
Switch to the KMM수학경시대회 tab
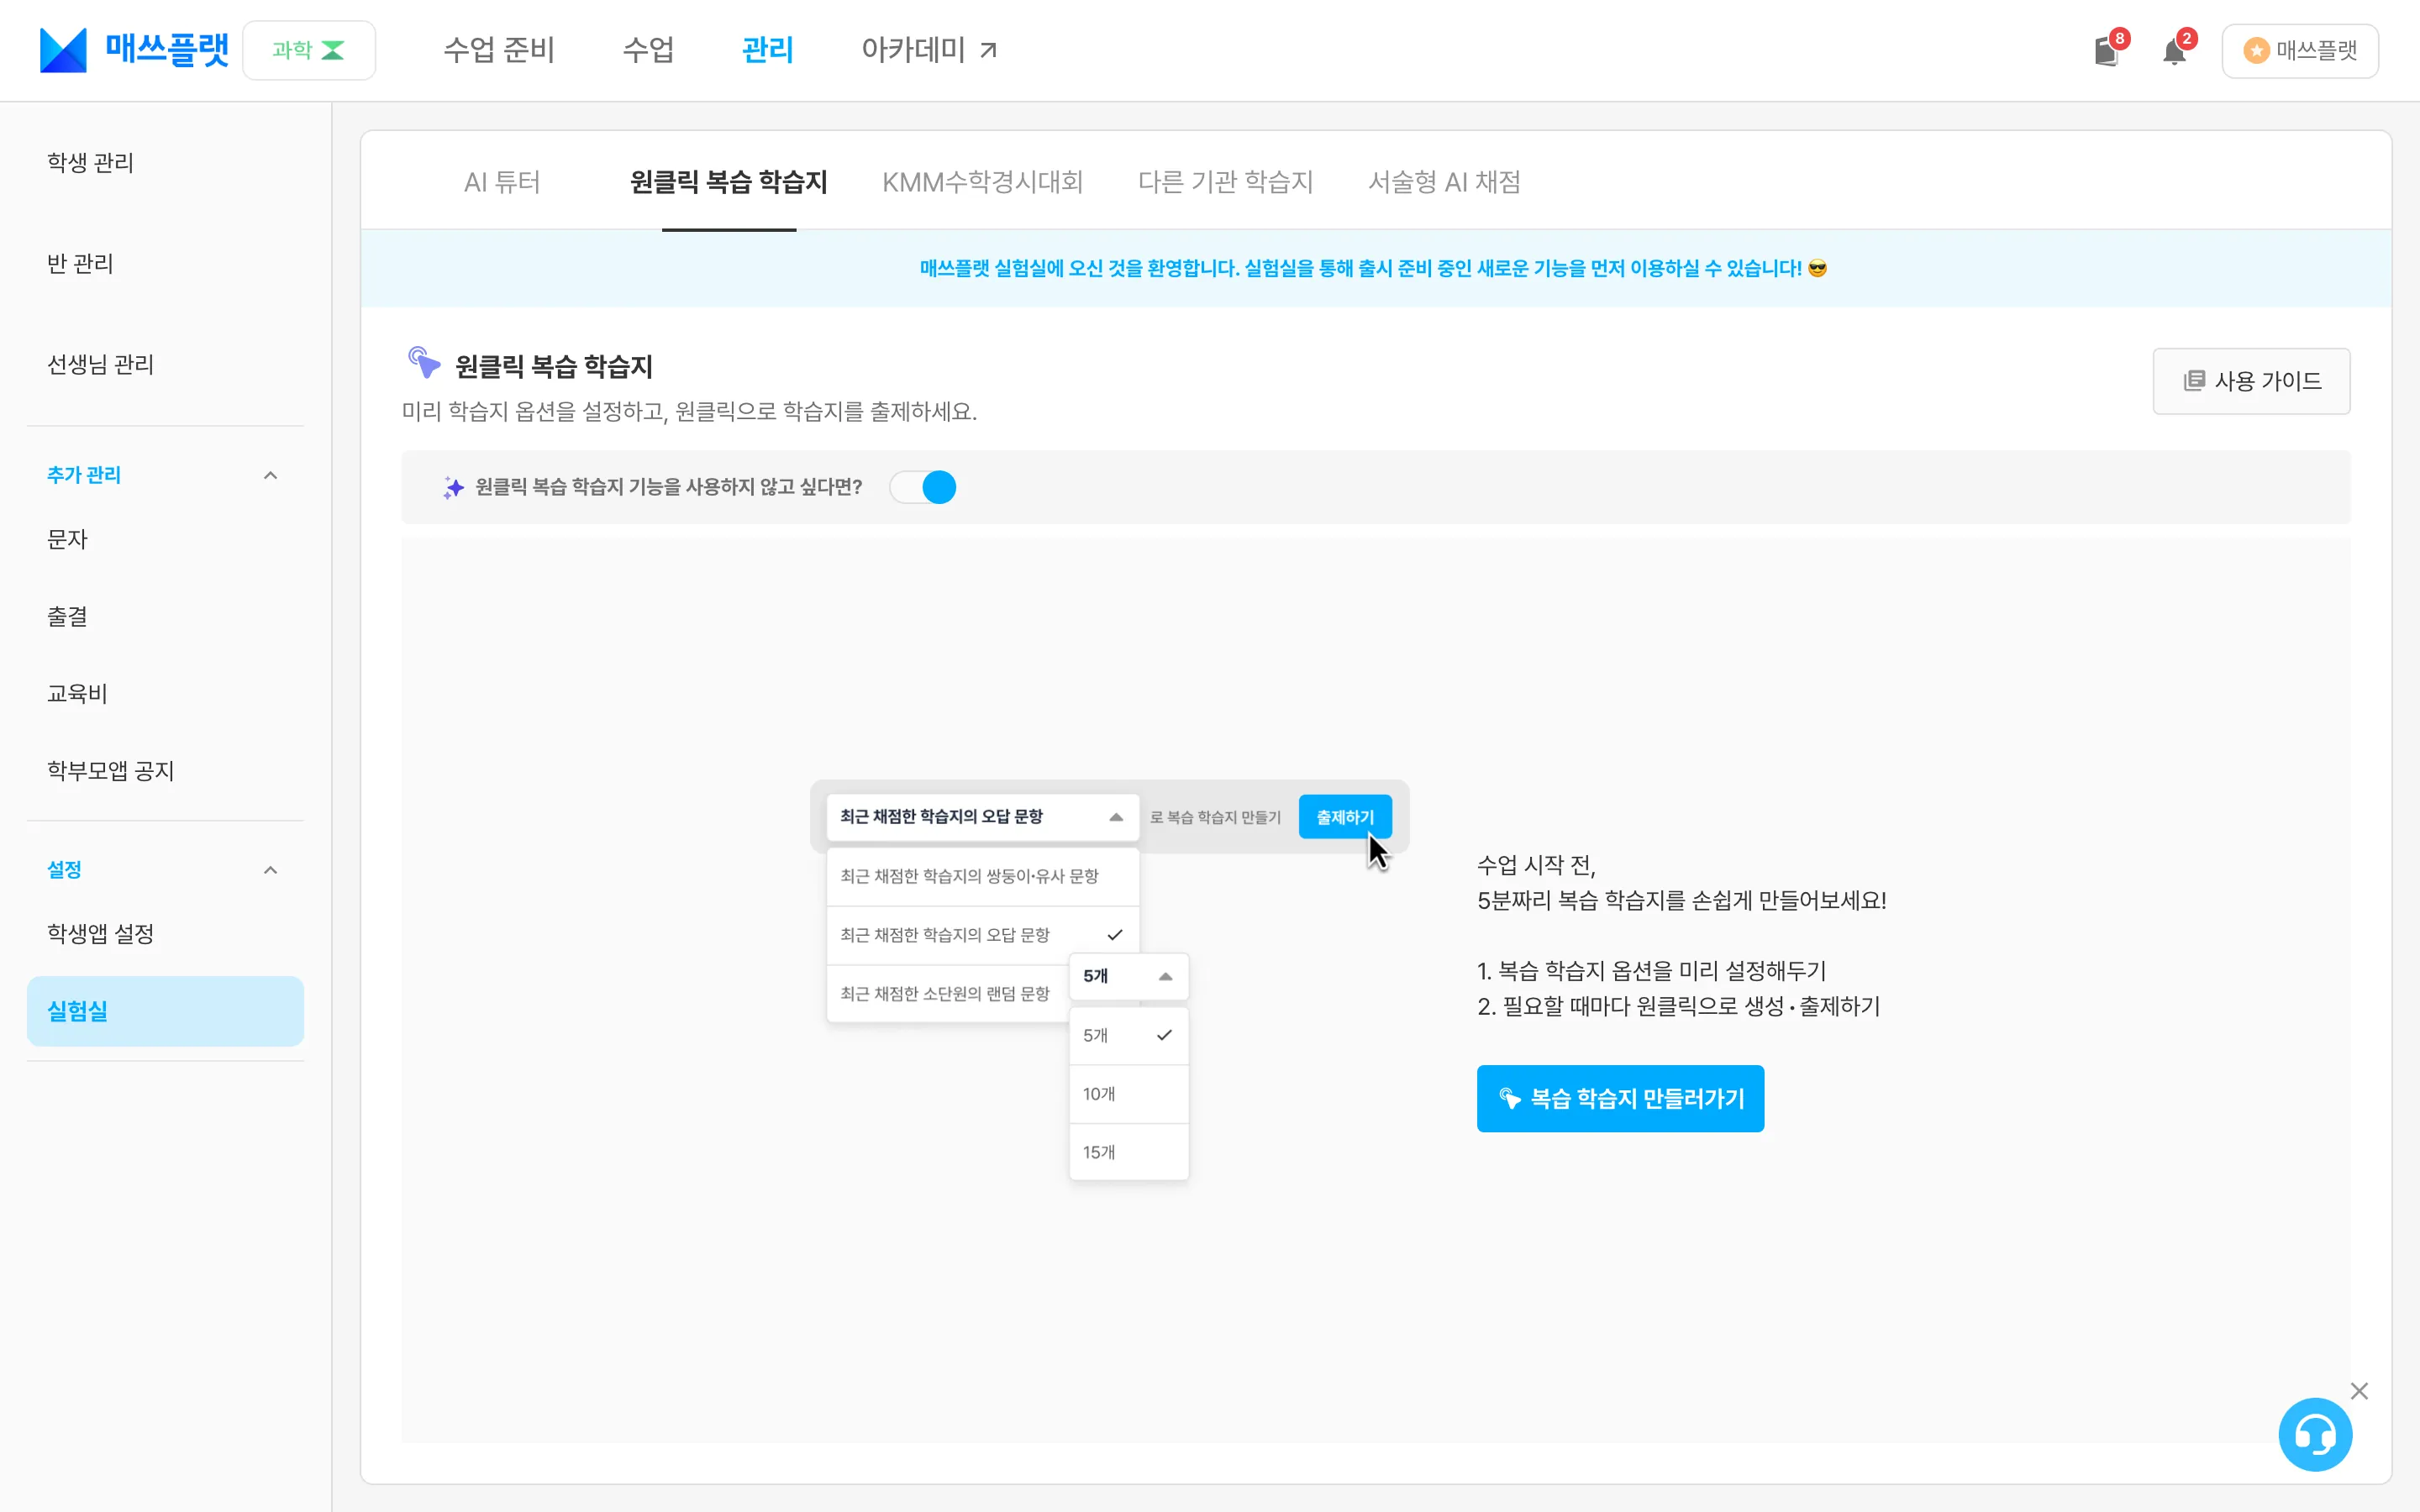[983, 182]
